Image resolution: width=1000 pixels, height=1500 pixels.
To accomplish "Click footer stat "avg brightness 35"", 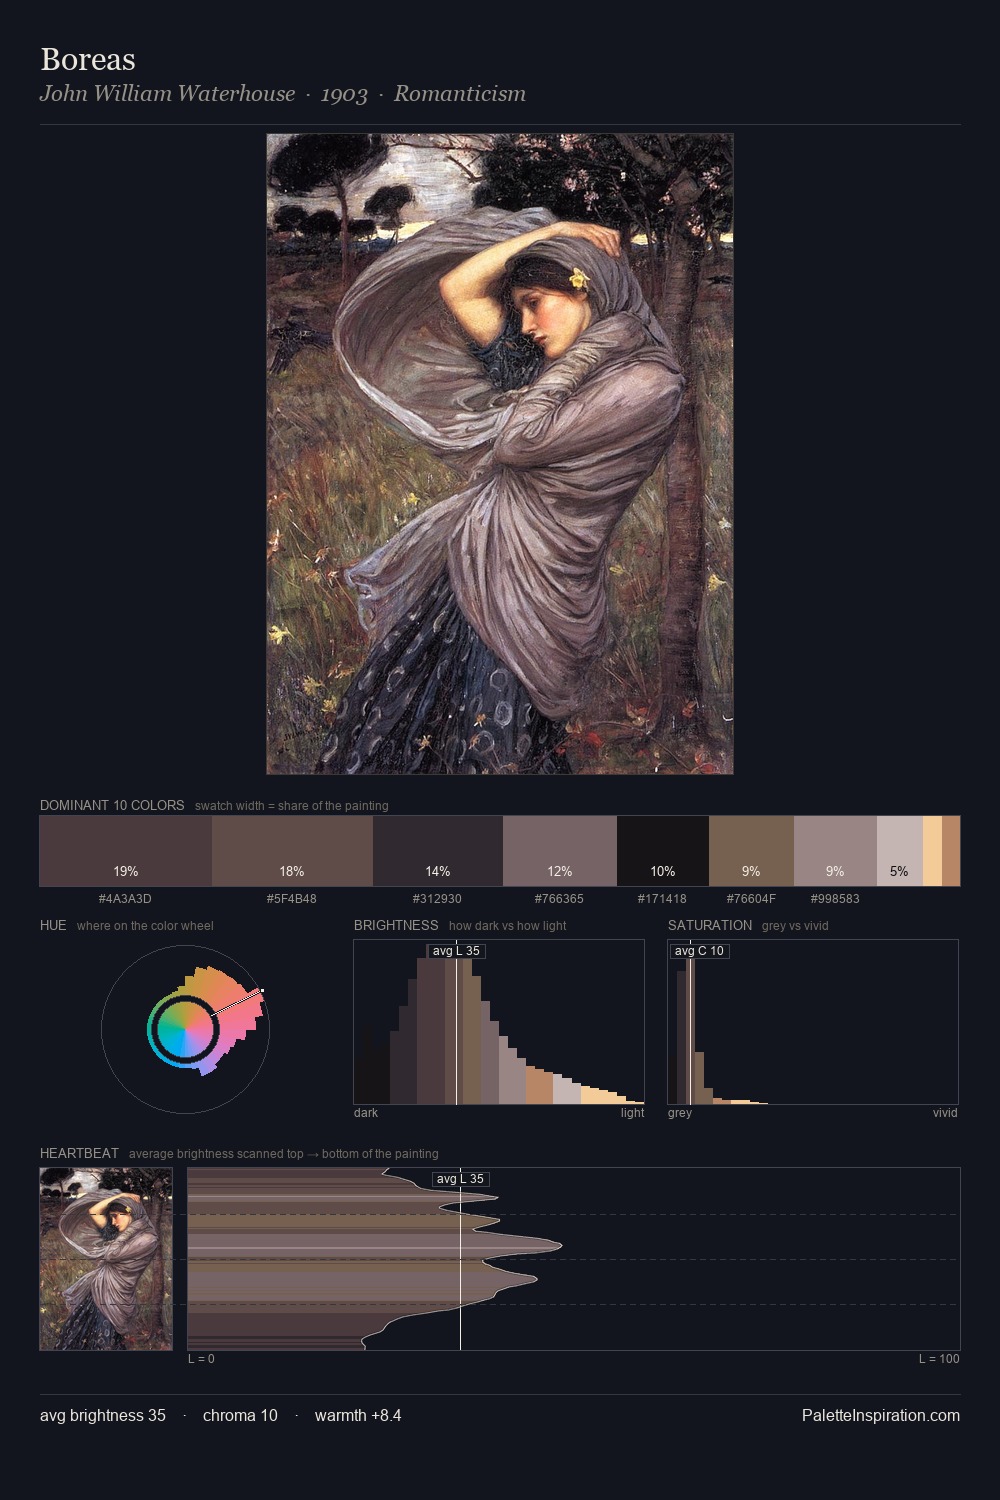I will pos(103,1415).
